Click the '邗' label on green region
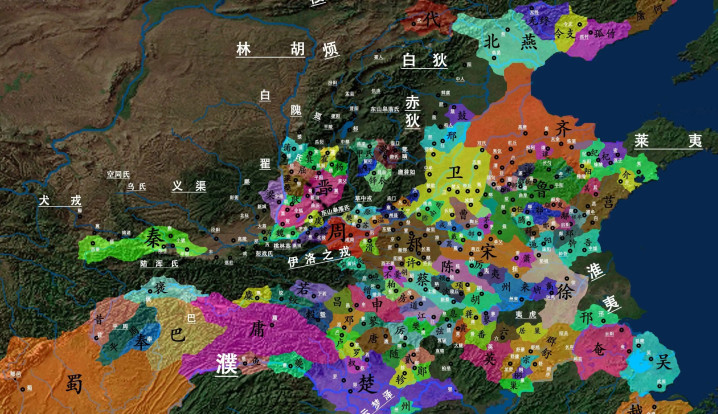718x414 pixels. tap(587, 317)
